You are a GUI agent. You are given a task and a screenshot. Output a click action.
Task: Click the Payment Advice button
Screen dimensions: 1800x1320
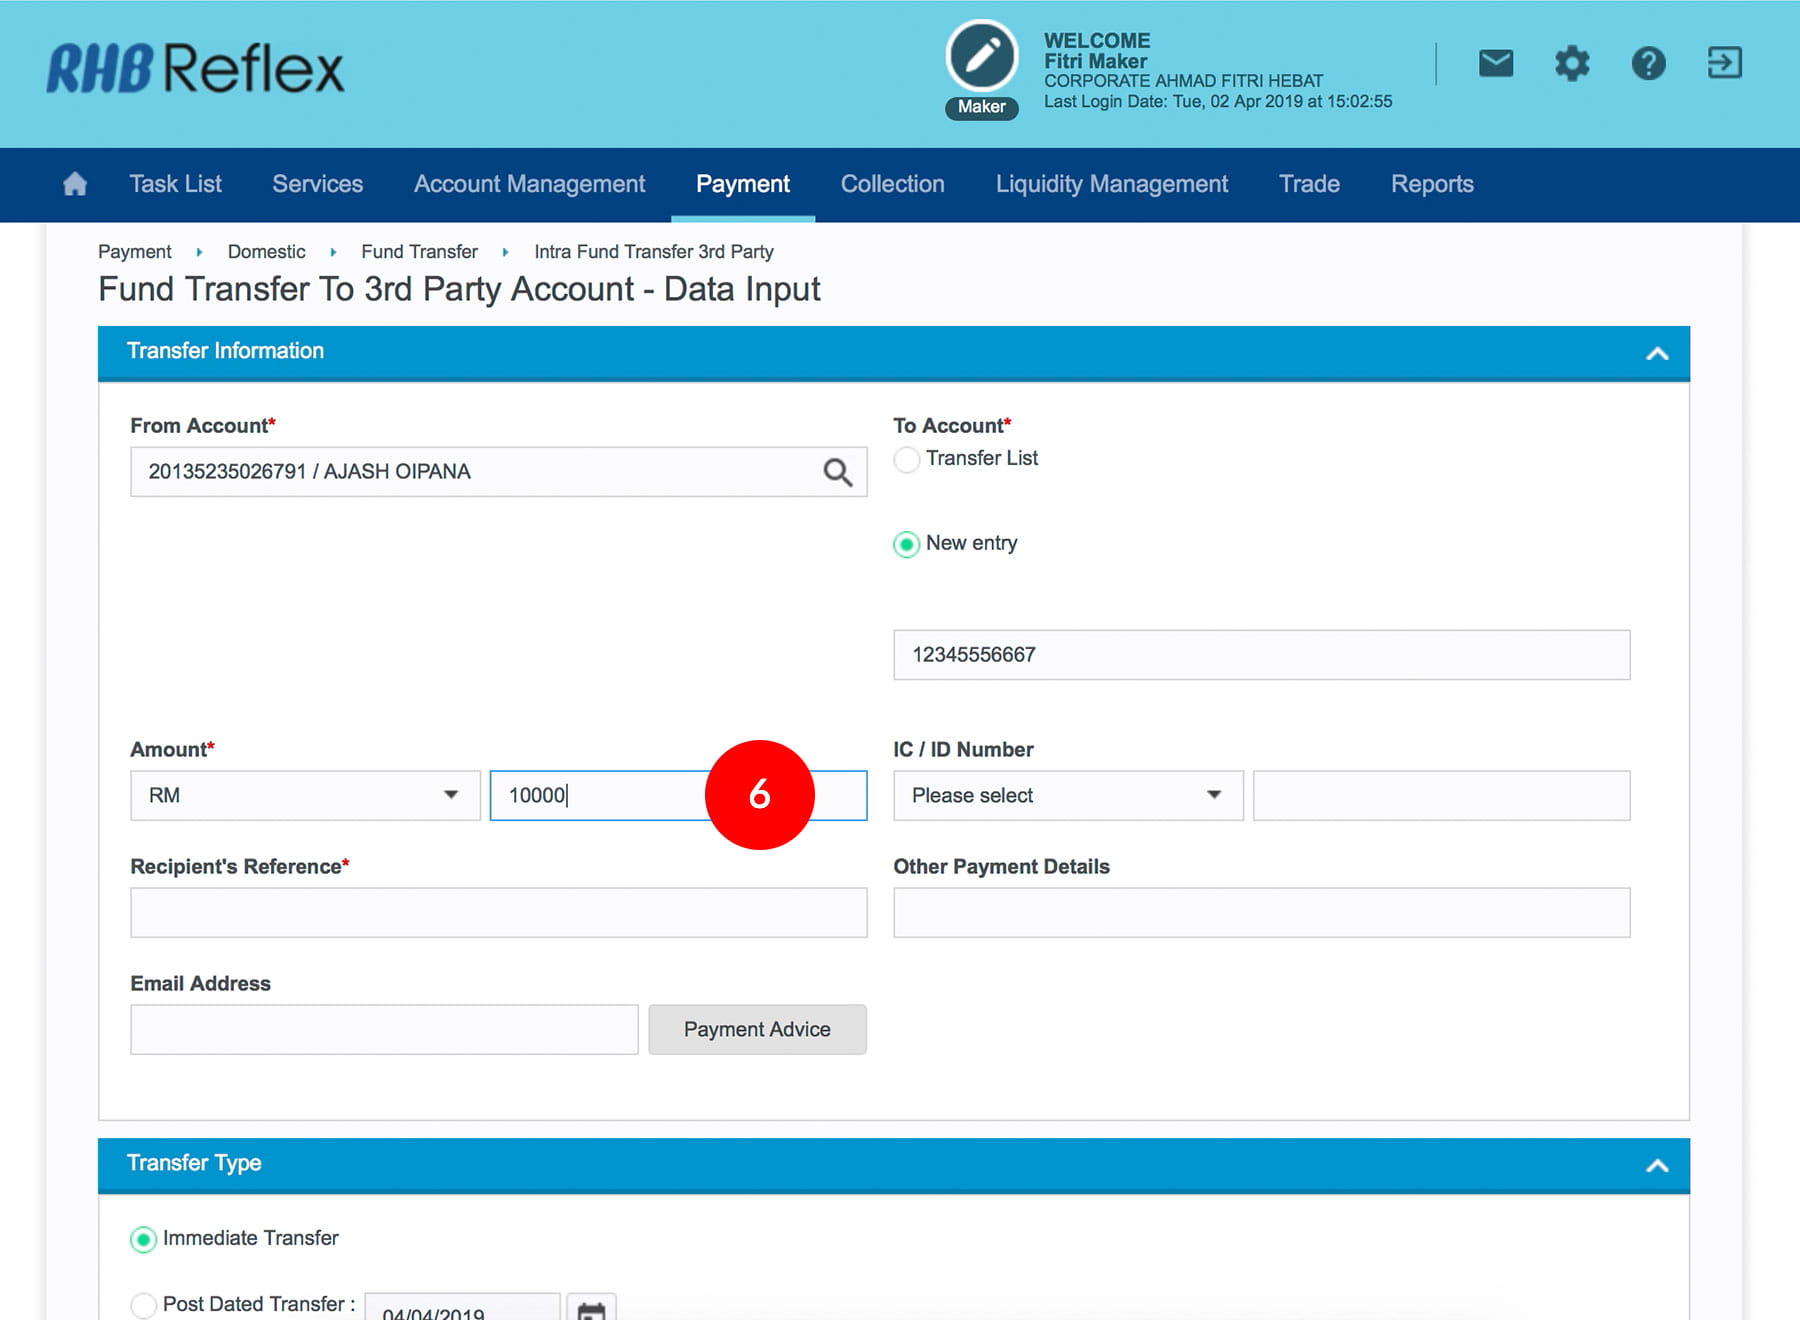point(757,1029)
